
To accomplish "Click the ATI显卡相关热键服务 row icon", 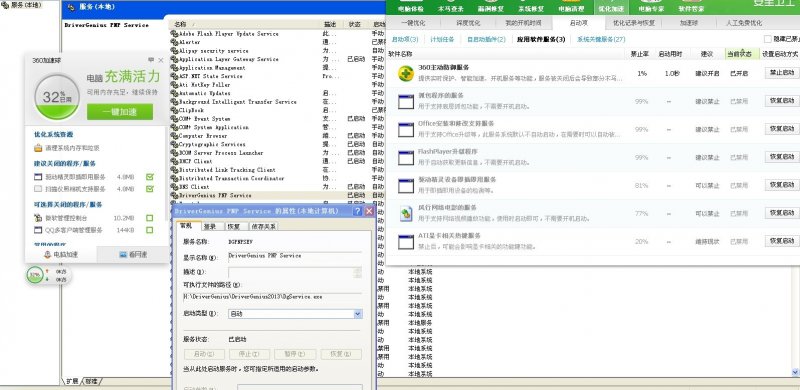I will tap(406, 242).
